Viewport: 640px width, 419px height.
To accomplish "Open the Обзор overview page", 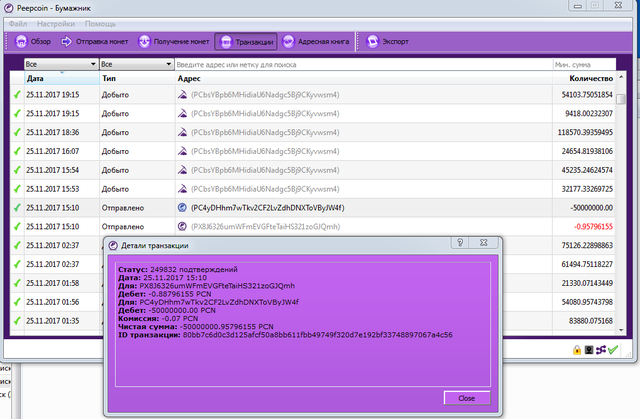I will [x=33, y=42].
